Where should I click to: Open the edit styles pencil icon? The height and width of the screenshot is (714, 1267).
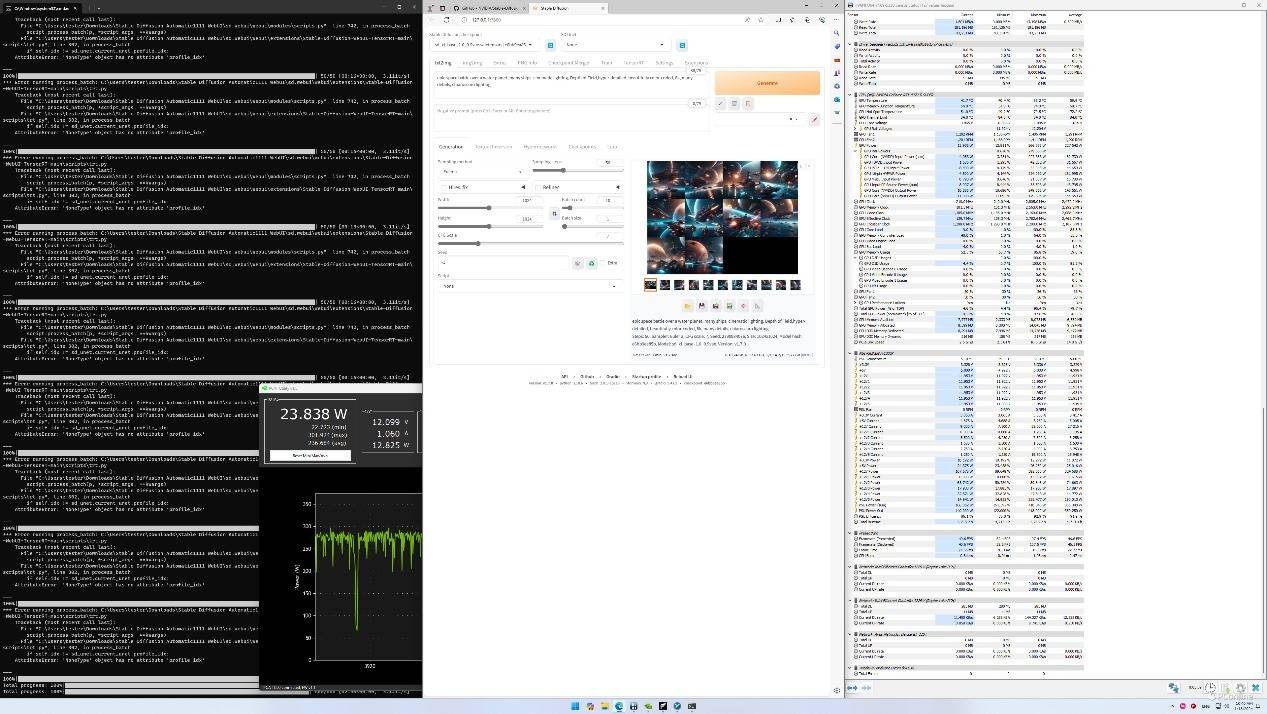point(814,119)
